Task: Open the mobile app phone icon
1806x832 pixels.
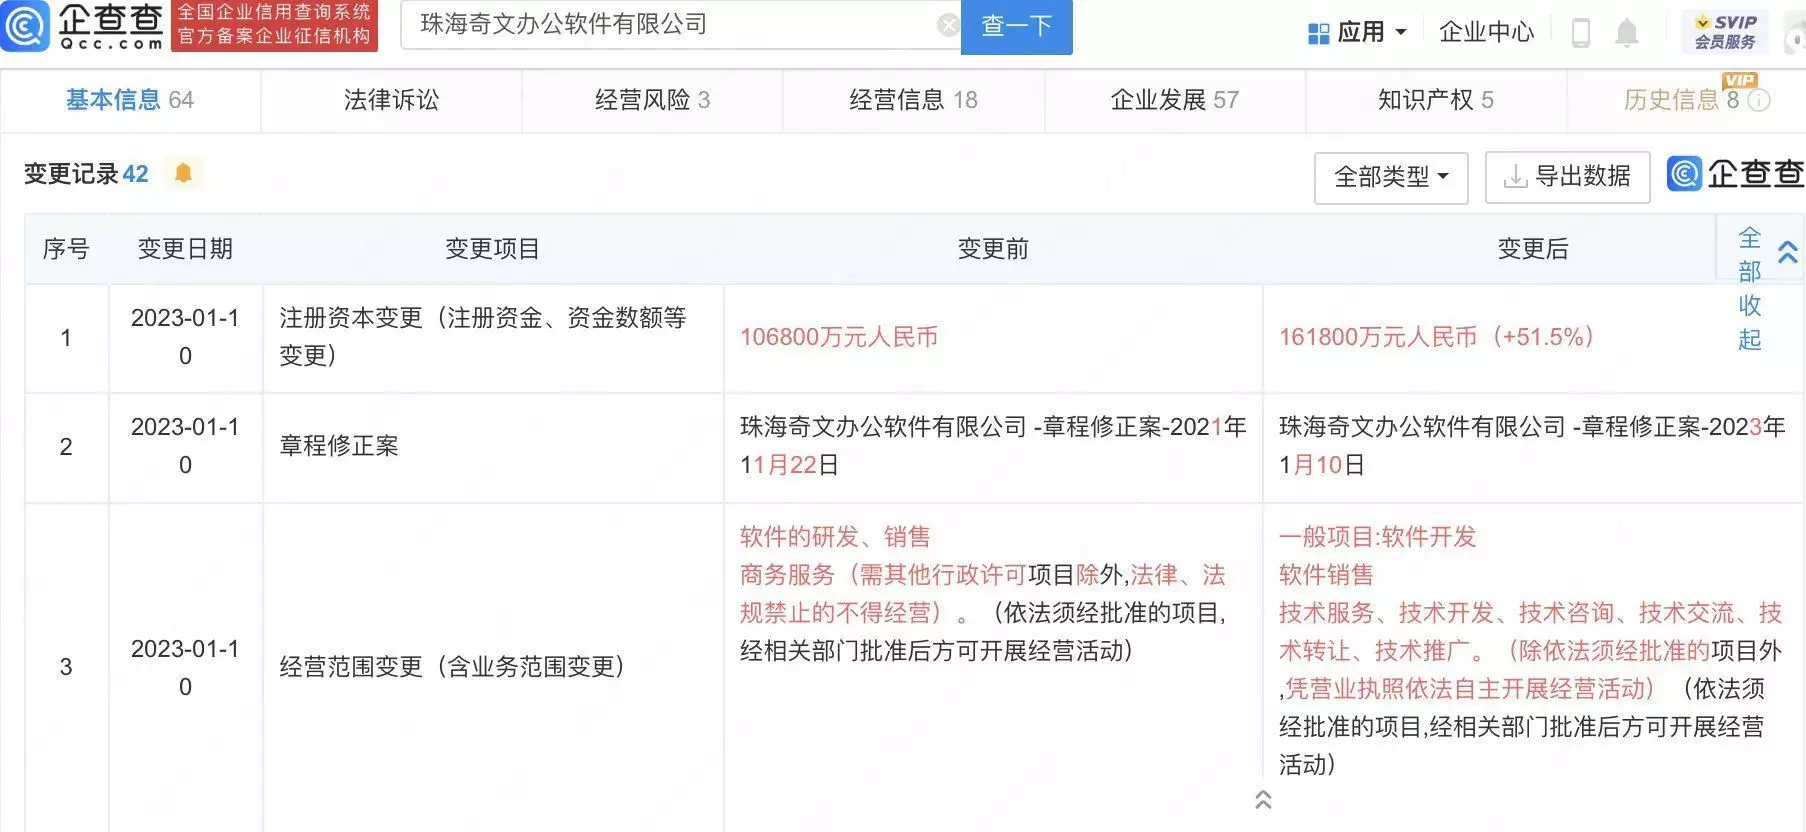Action: [1581, 33]
